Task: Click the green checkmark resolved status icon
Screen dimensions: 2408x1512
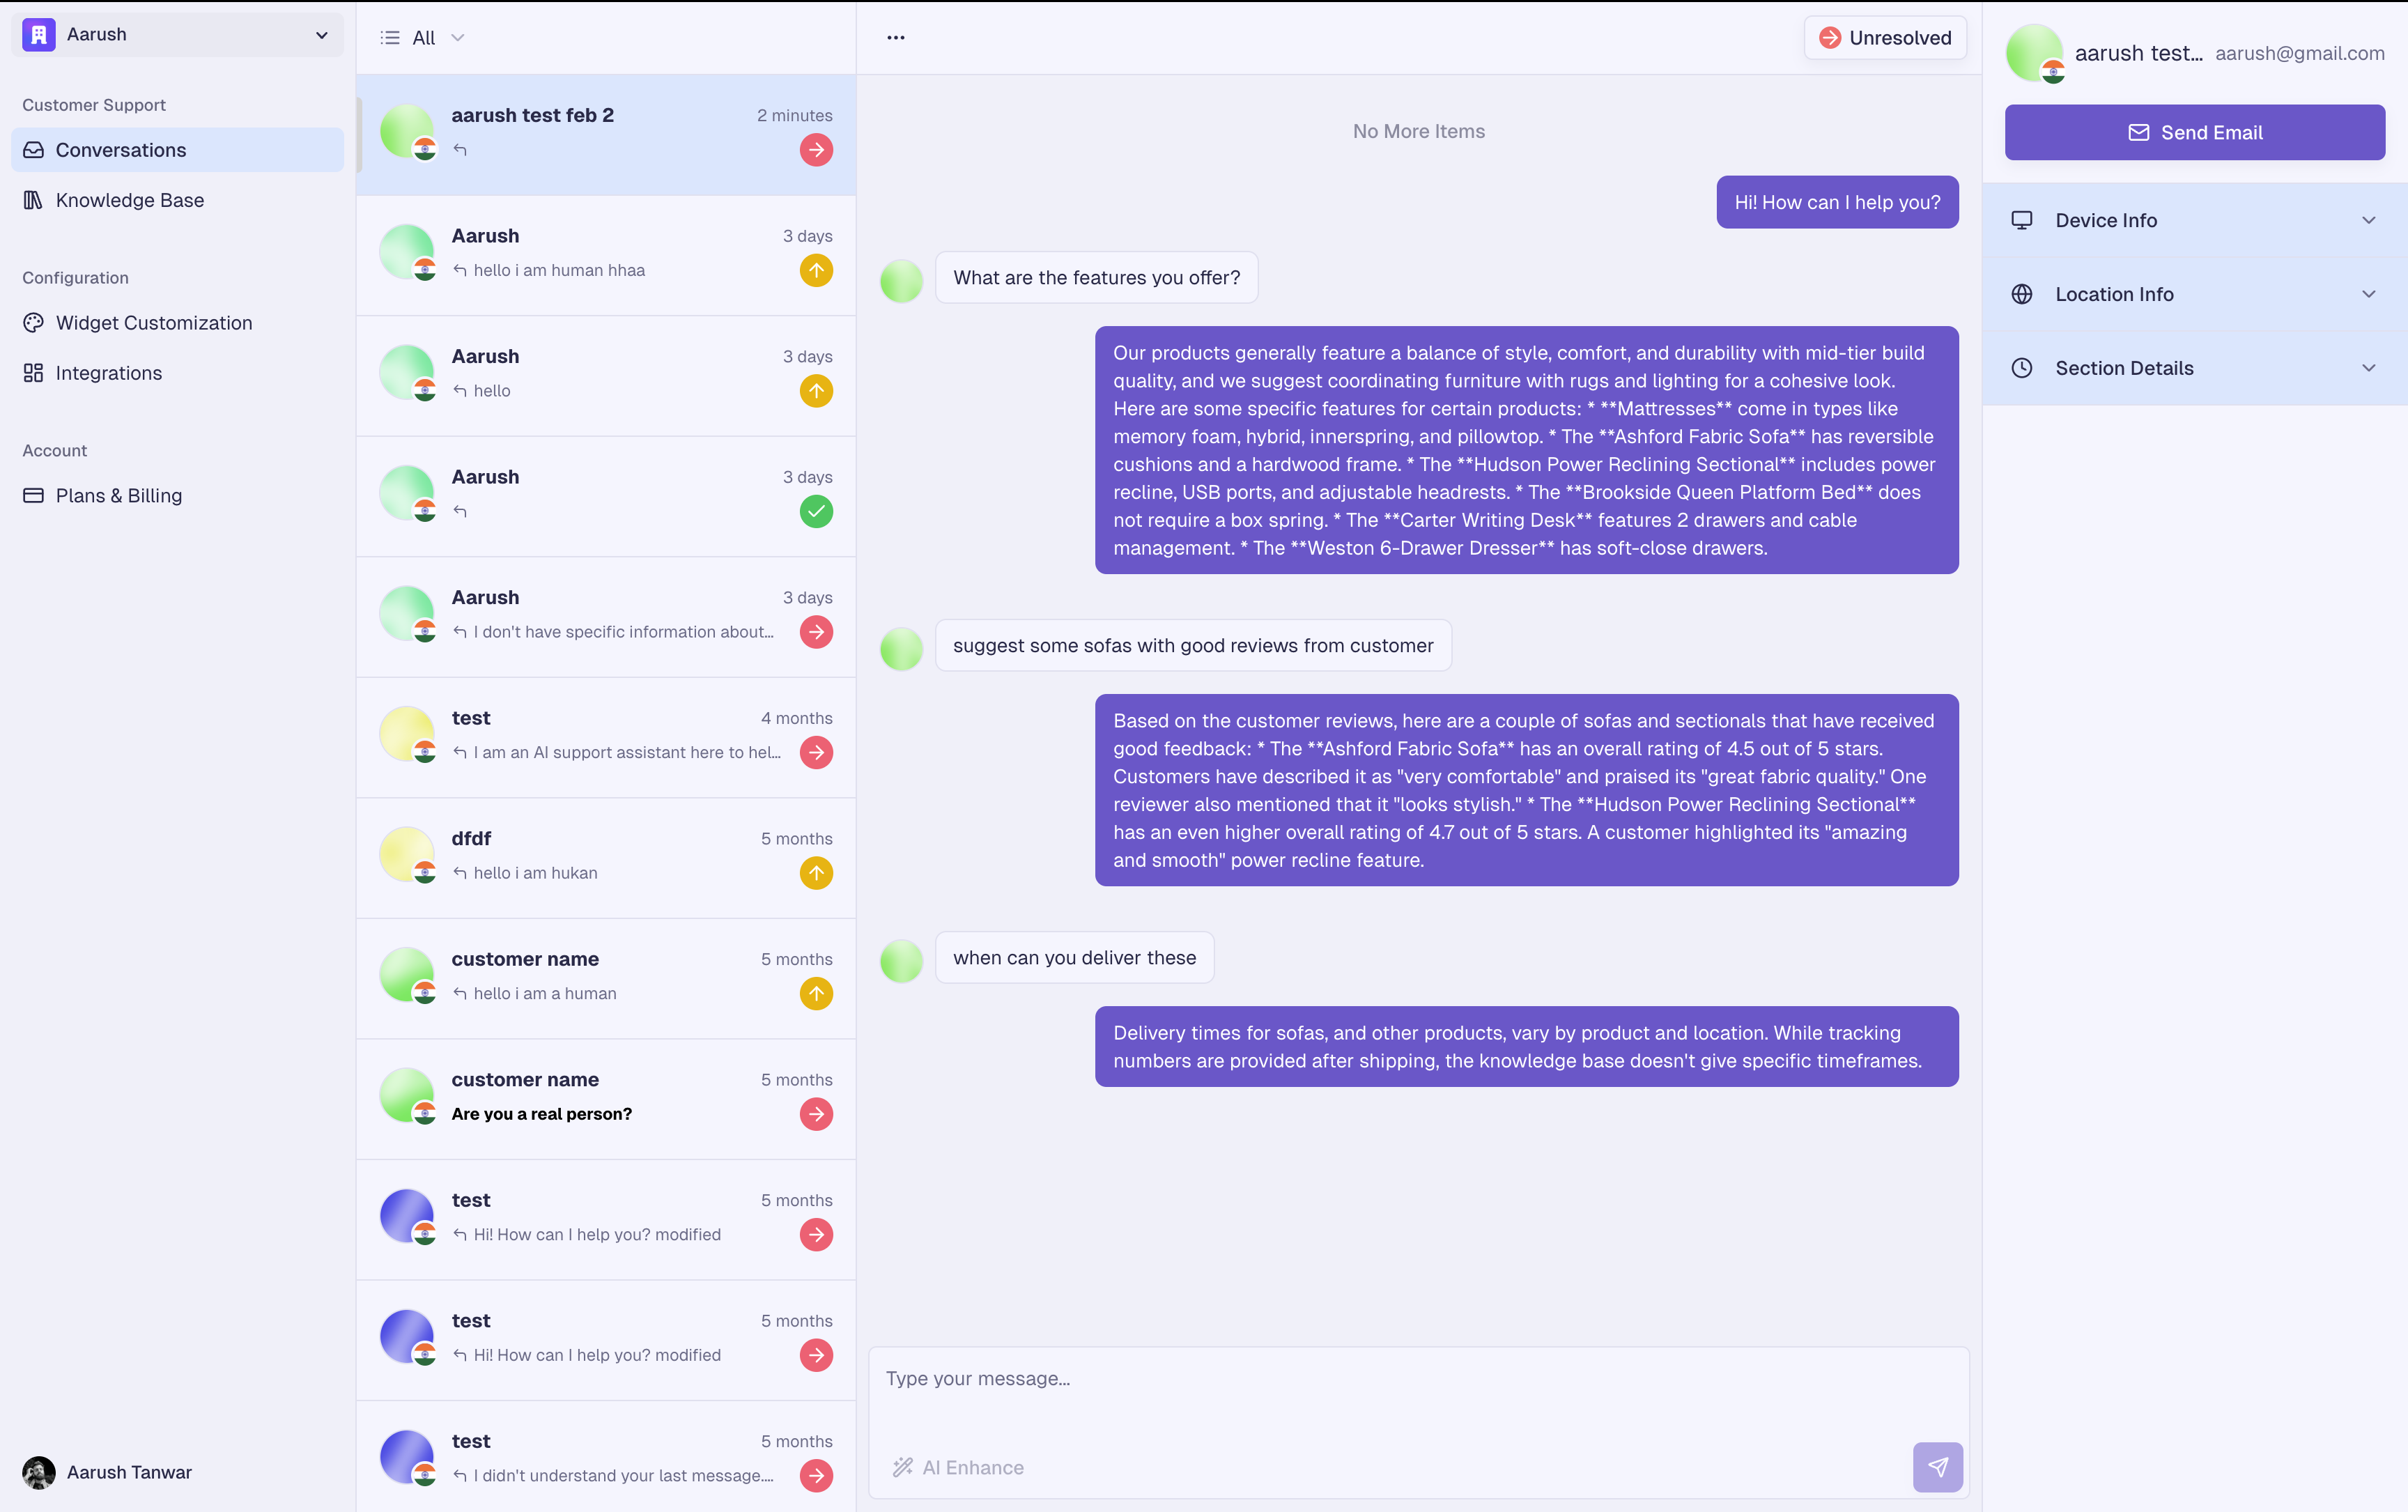Action: pos(816,511)
